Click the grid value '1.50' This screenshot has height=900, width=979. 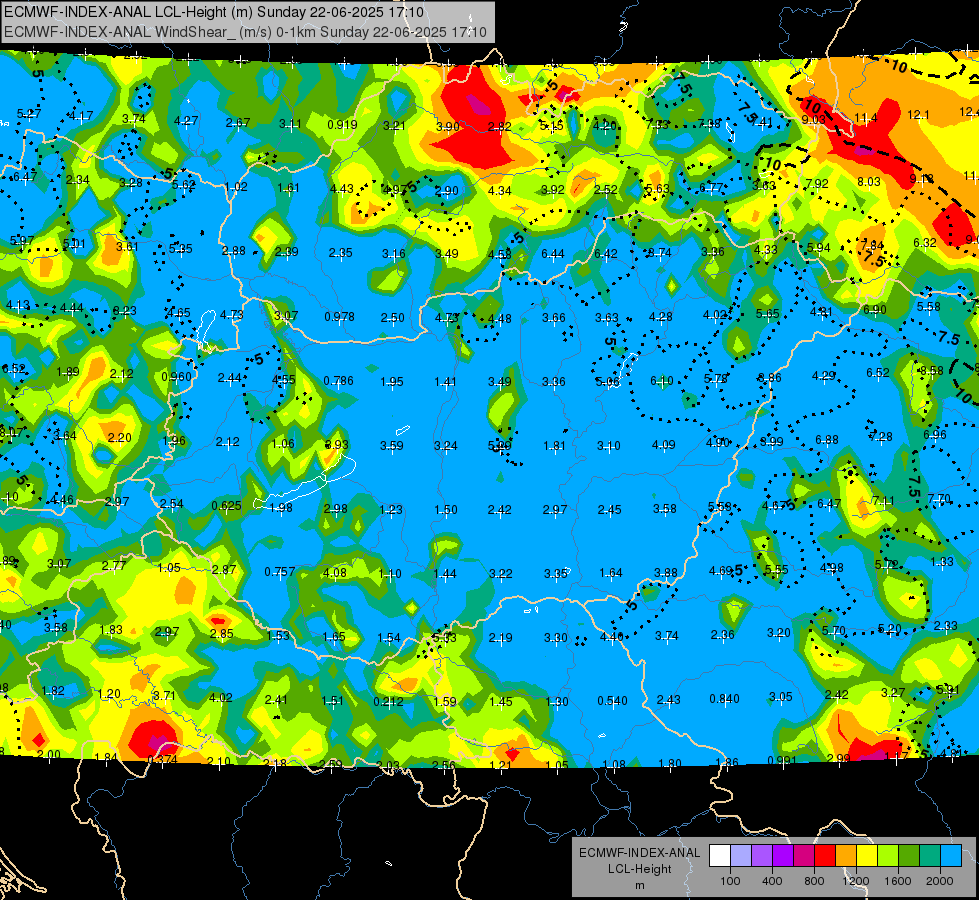click(446, 510)
